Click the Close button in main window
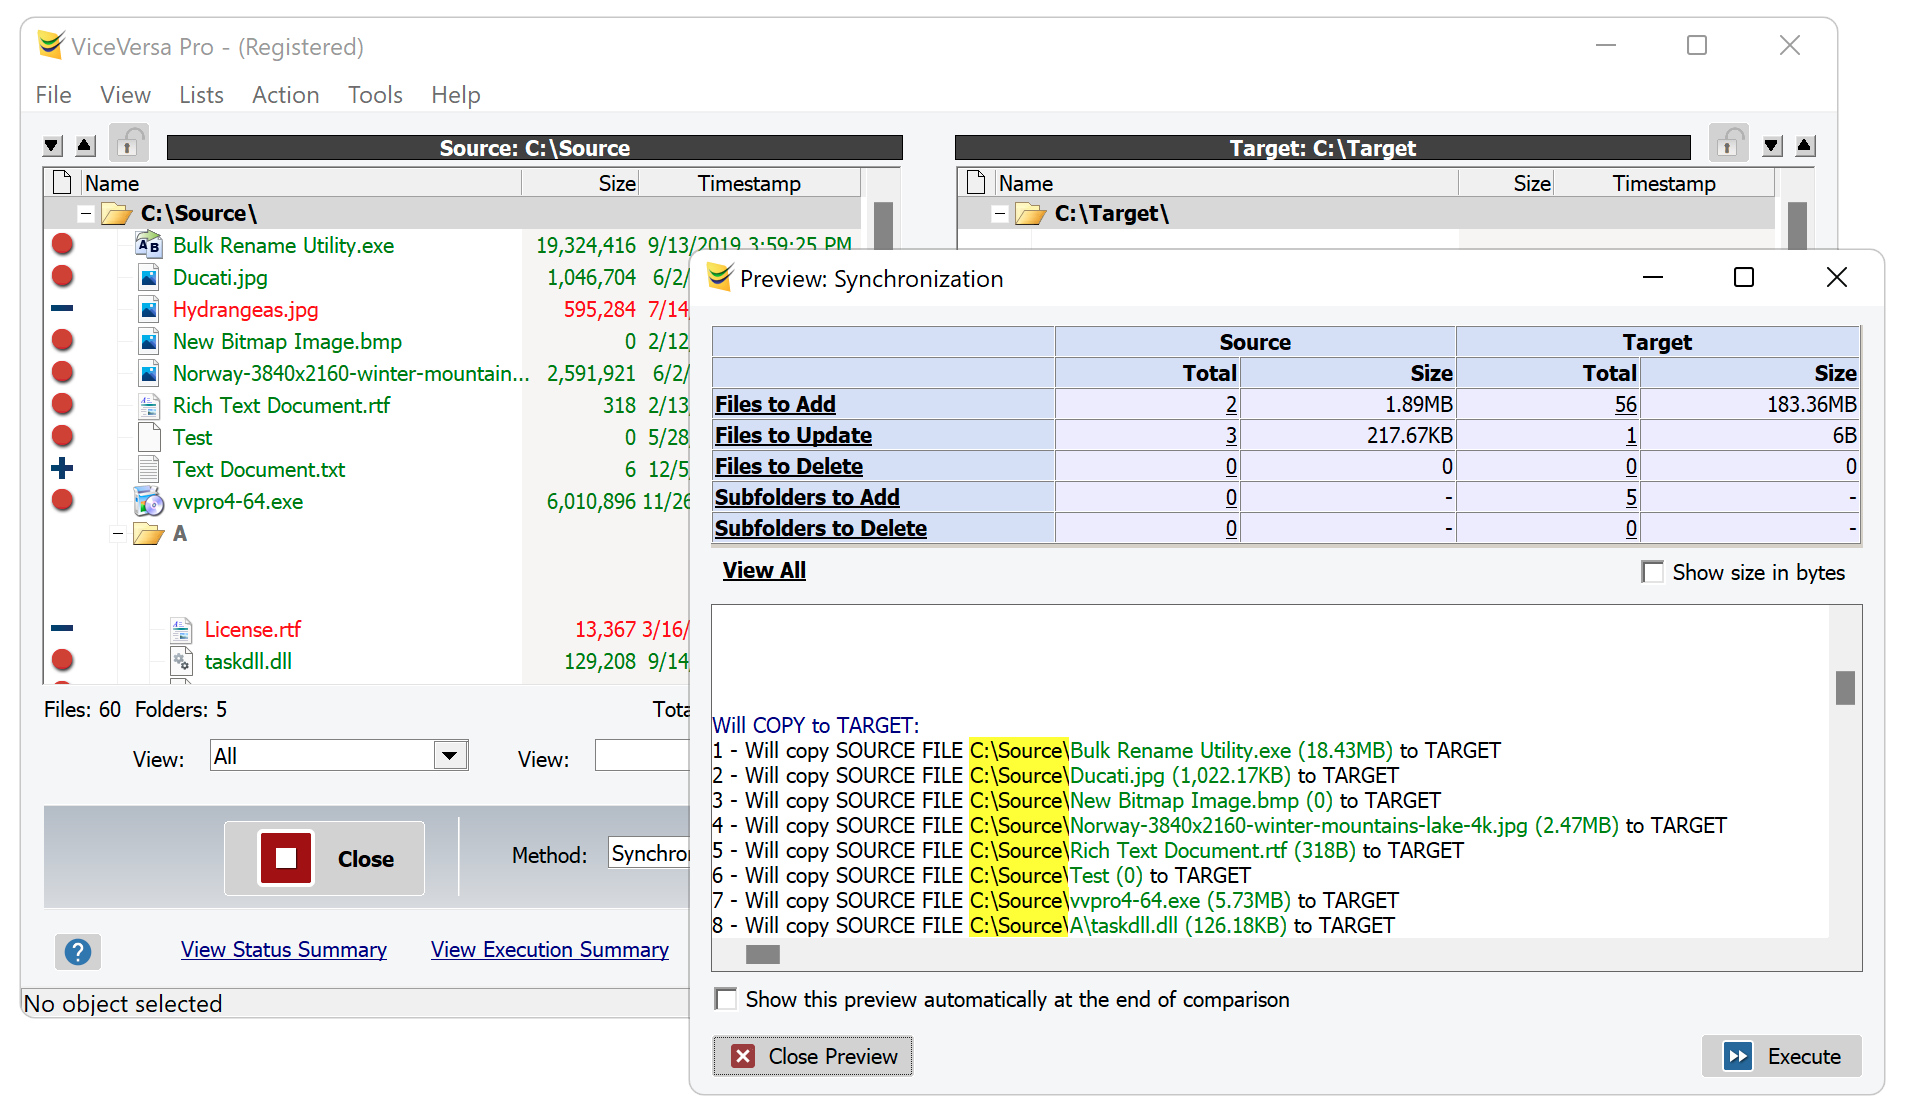 pyautogui.click(x=324, y=858)
